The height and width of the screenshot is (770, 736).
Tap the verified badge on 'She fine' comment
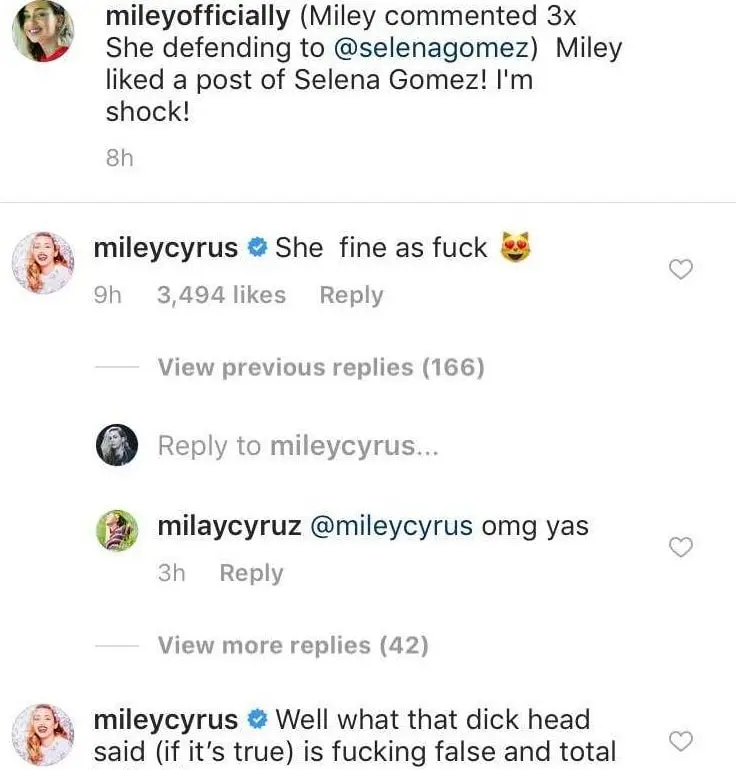coord(257,249)
